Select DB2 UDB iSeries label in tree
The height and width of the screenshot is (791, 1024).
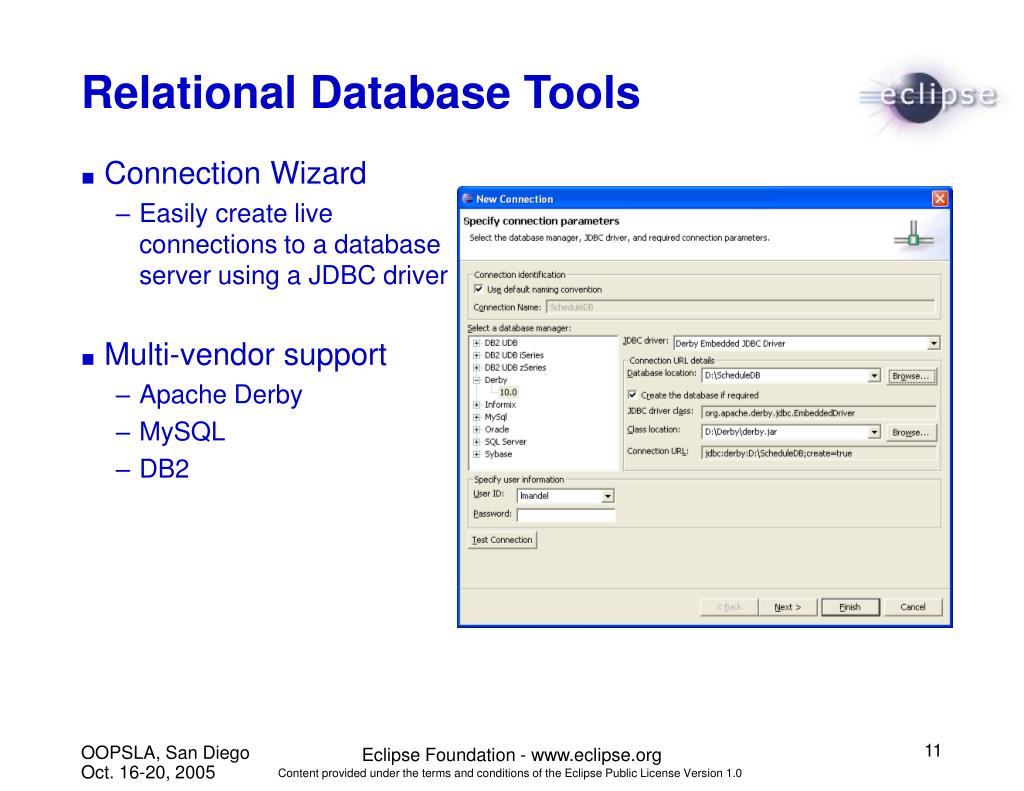pos(514,355)
